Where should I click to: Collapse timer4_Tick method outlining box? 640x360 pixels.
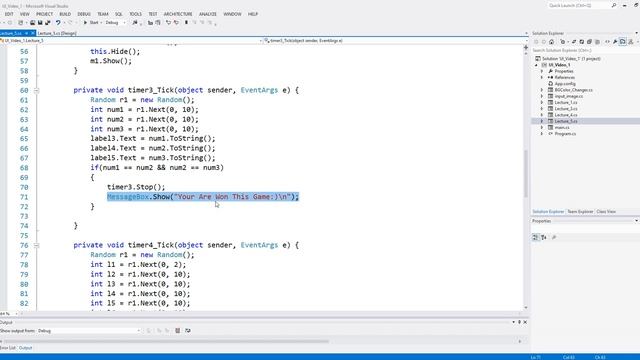[36, 245]
